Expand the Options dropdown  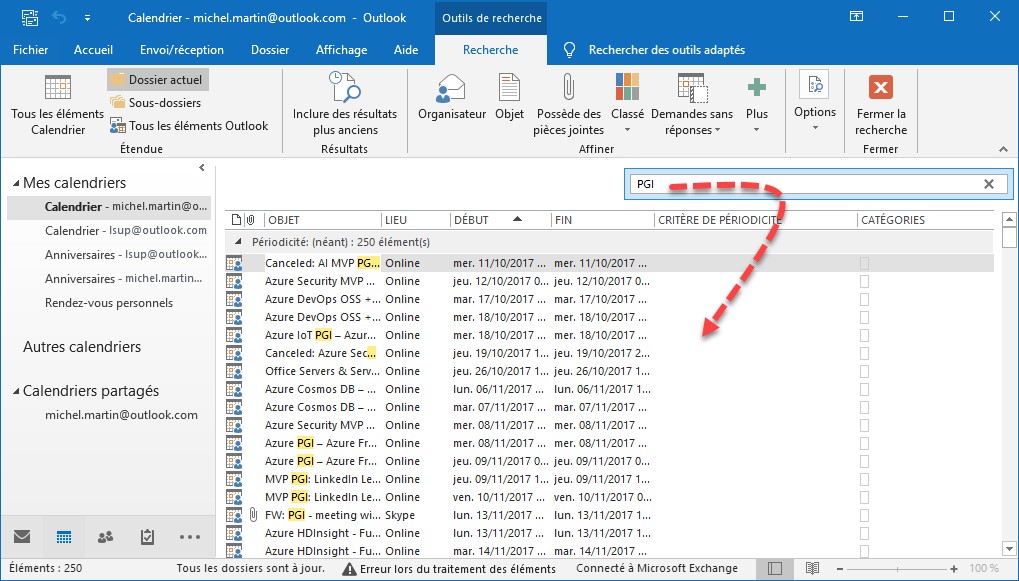[814, 103]
